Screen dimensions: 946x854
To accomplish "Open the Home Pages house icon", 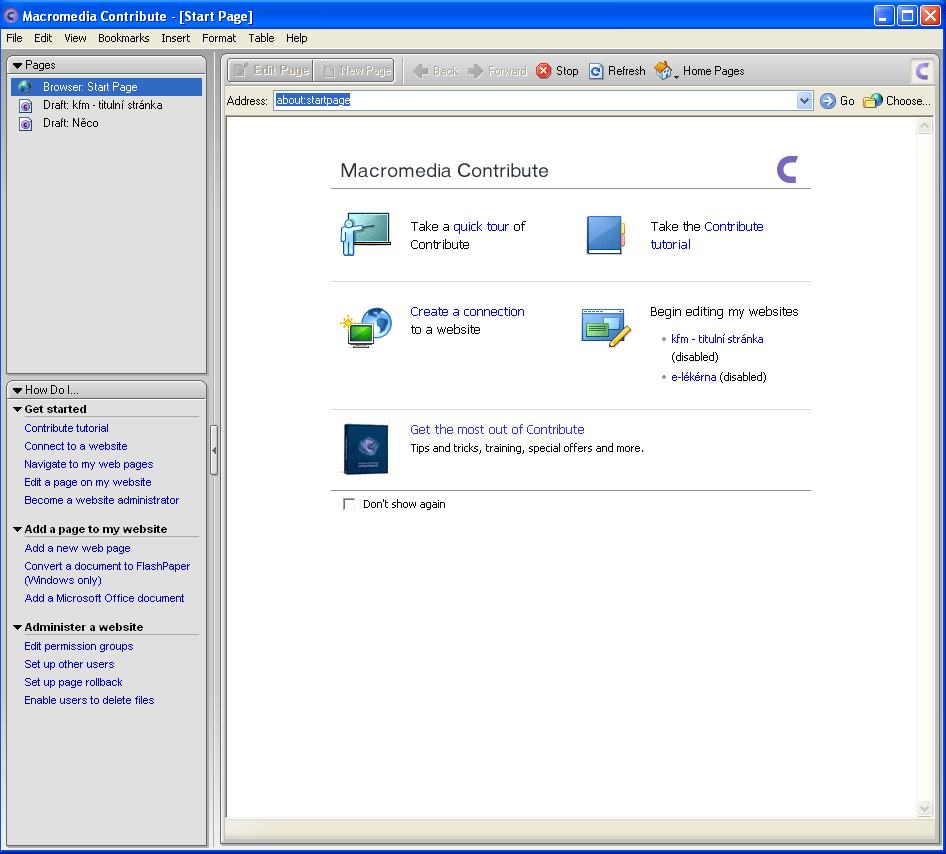I will 664,71.
